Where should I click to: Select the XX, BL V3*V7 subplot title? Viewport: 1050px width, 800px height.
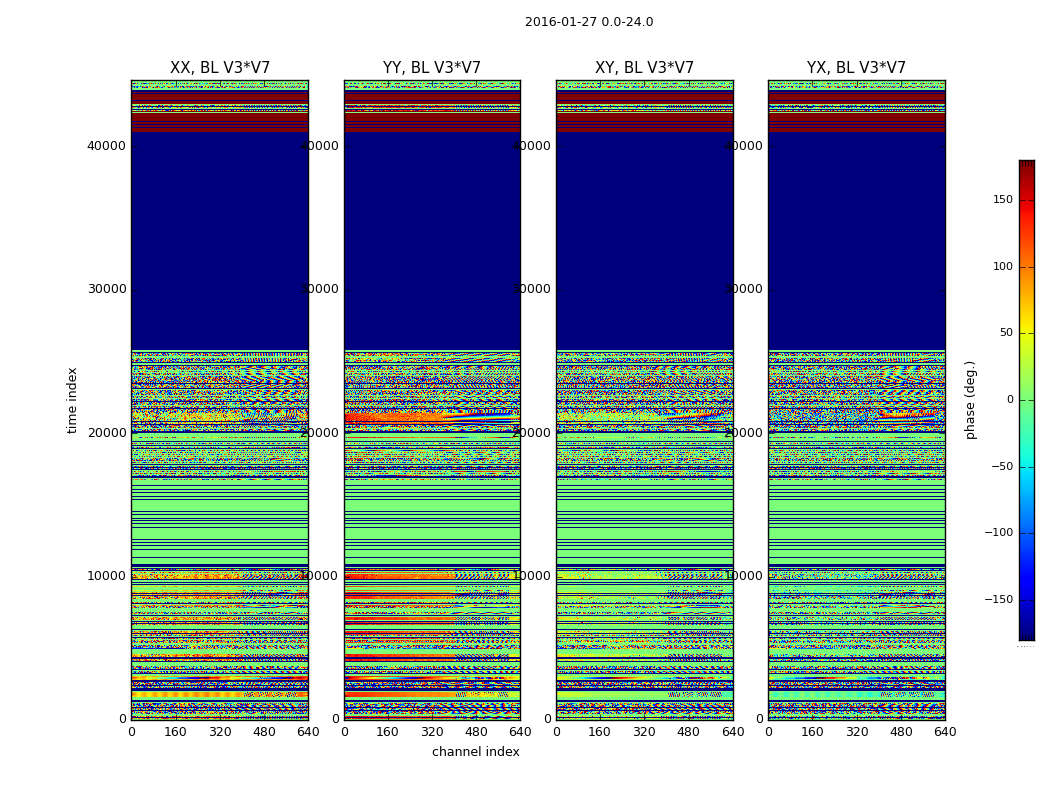tap(220, 68)
